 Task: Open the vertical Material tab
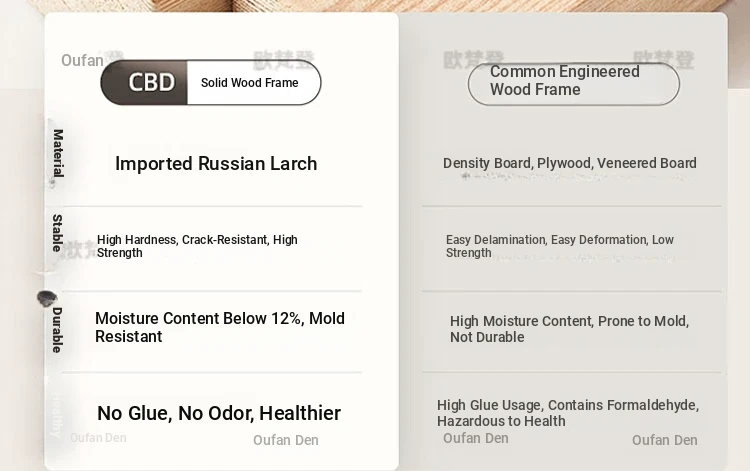(58, 153)
